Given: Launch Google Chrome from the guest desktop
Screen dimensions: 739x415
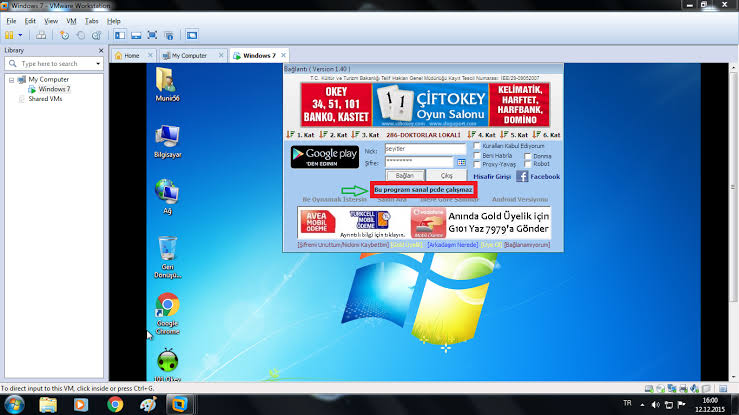Looking at the screenshot, I should [x=167, y=314].
